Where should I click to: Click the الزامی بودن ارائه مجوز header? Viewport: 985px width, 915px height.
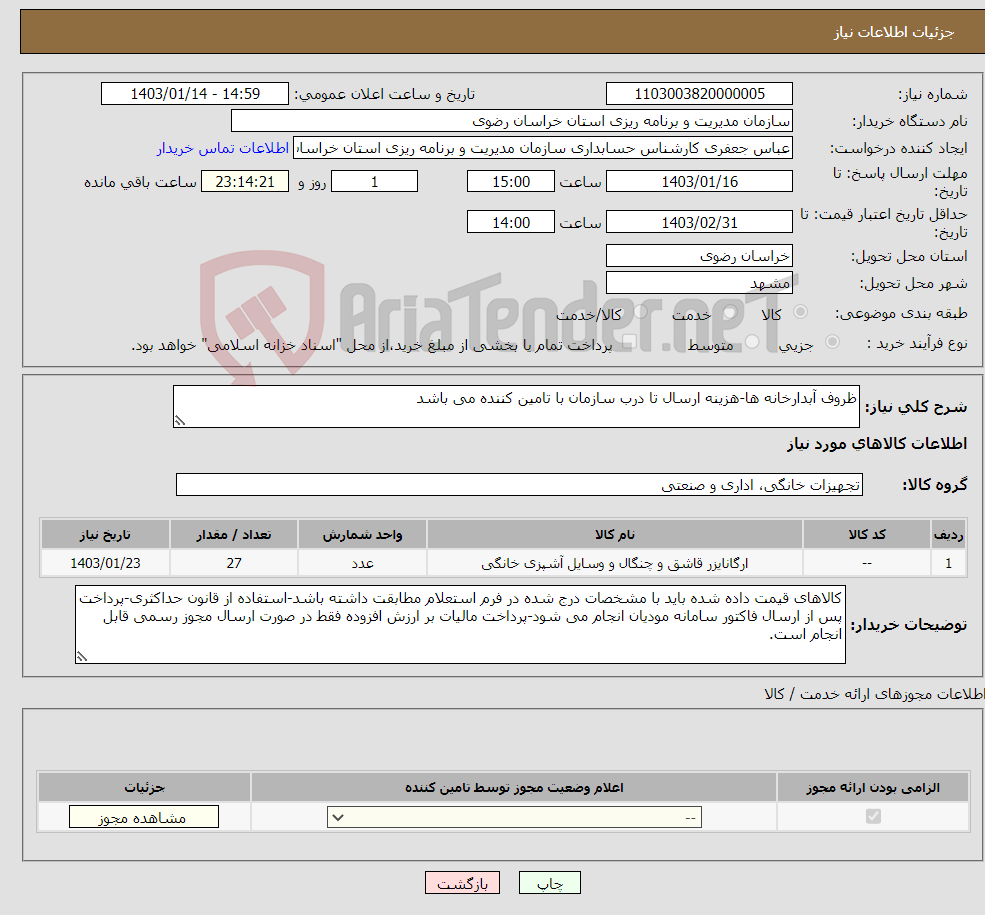pos(873,787)
